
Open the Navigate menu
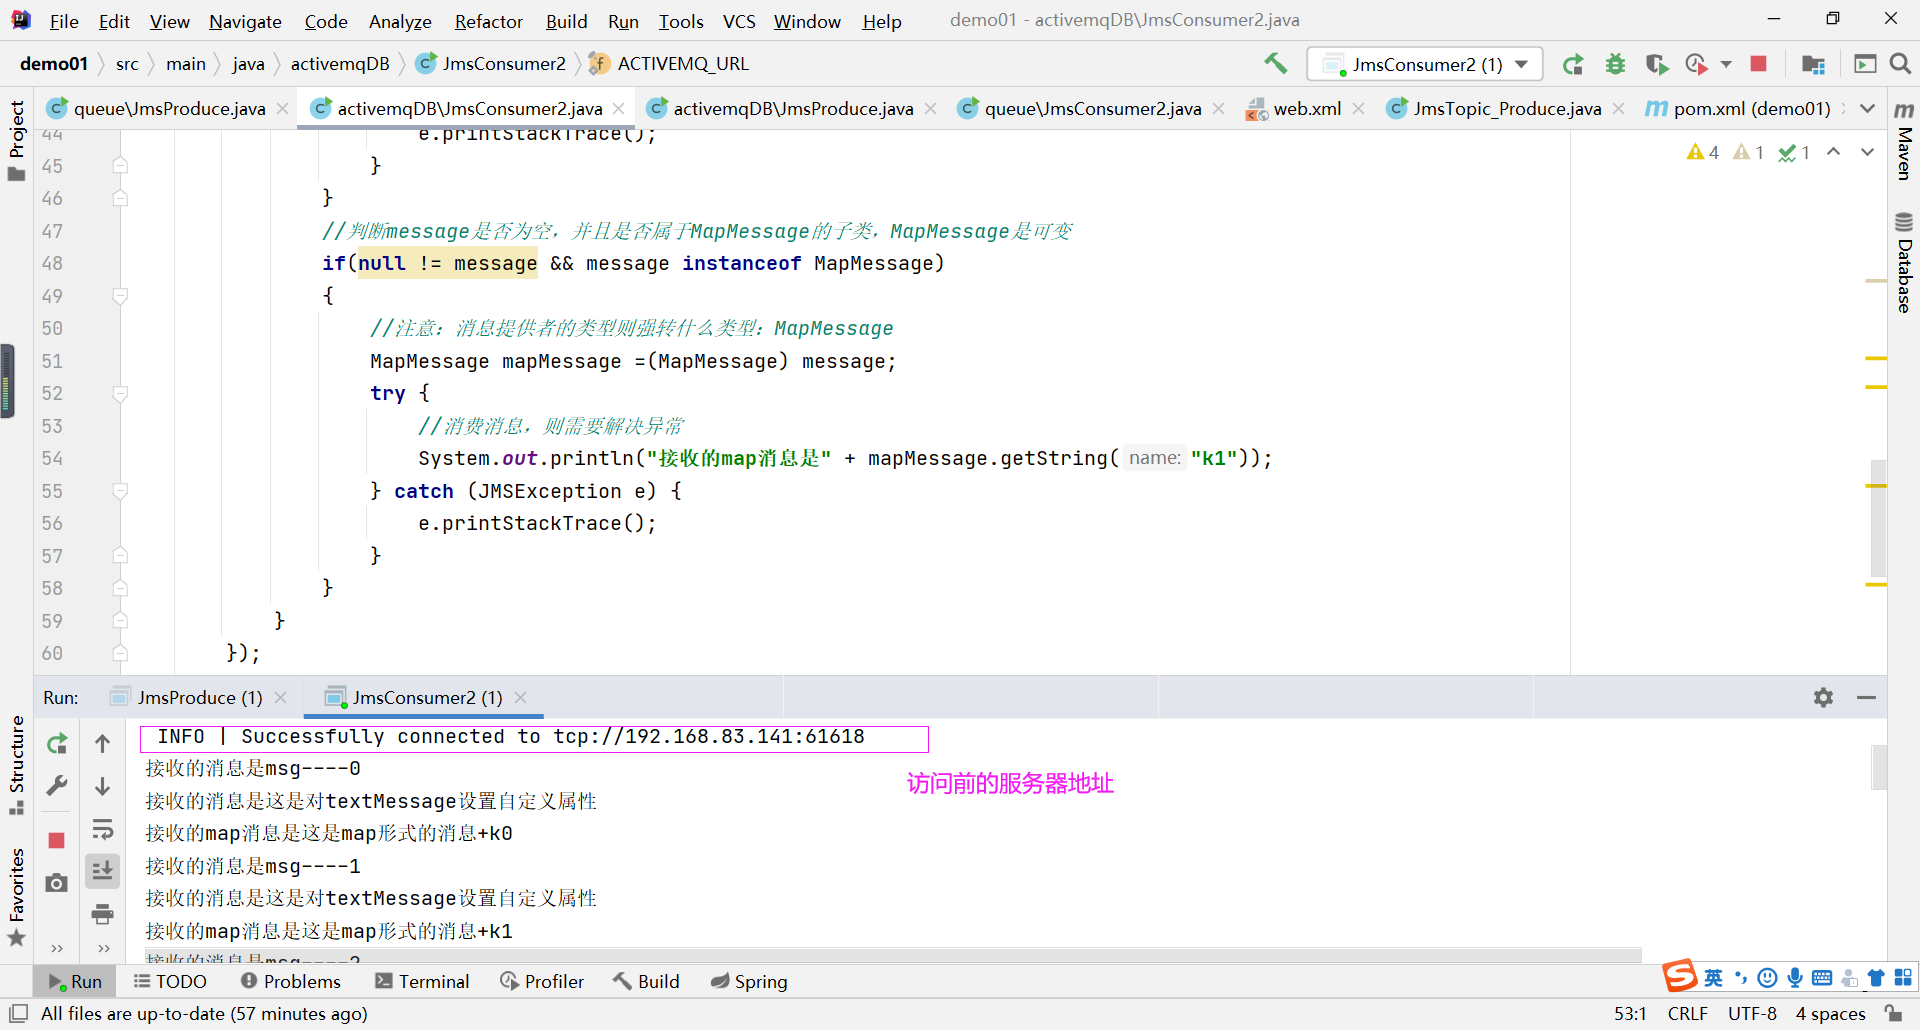coord(245,21)
